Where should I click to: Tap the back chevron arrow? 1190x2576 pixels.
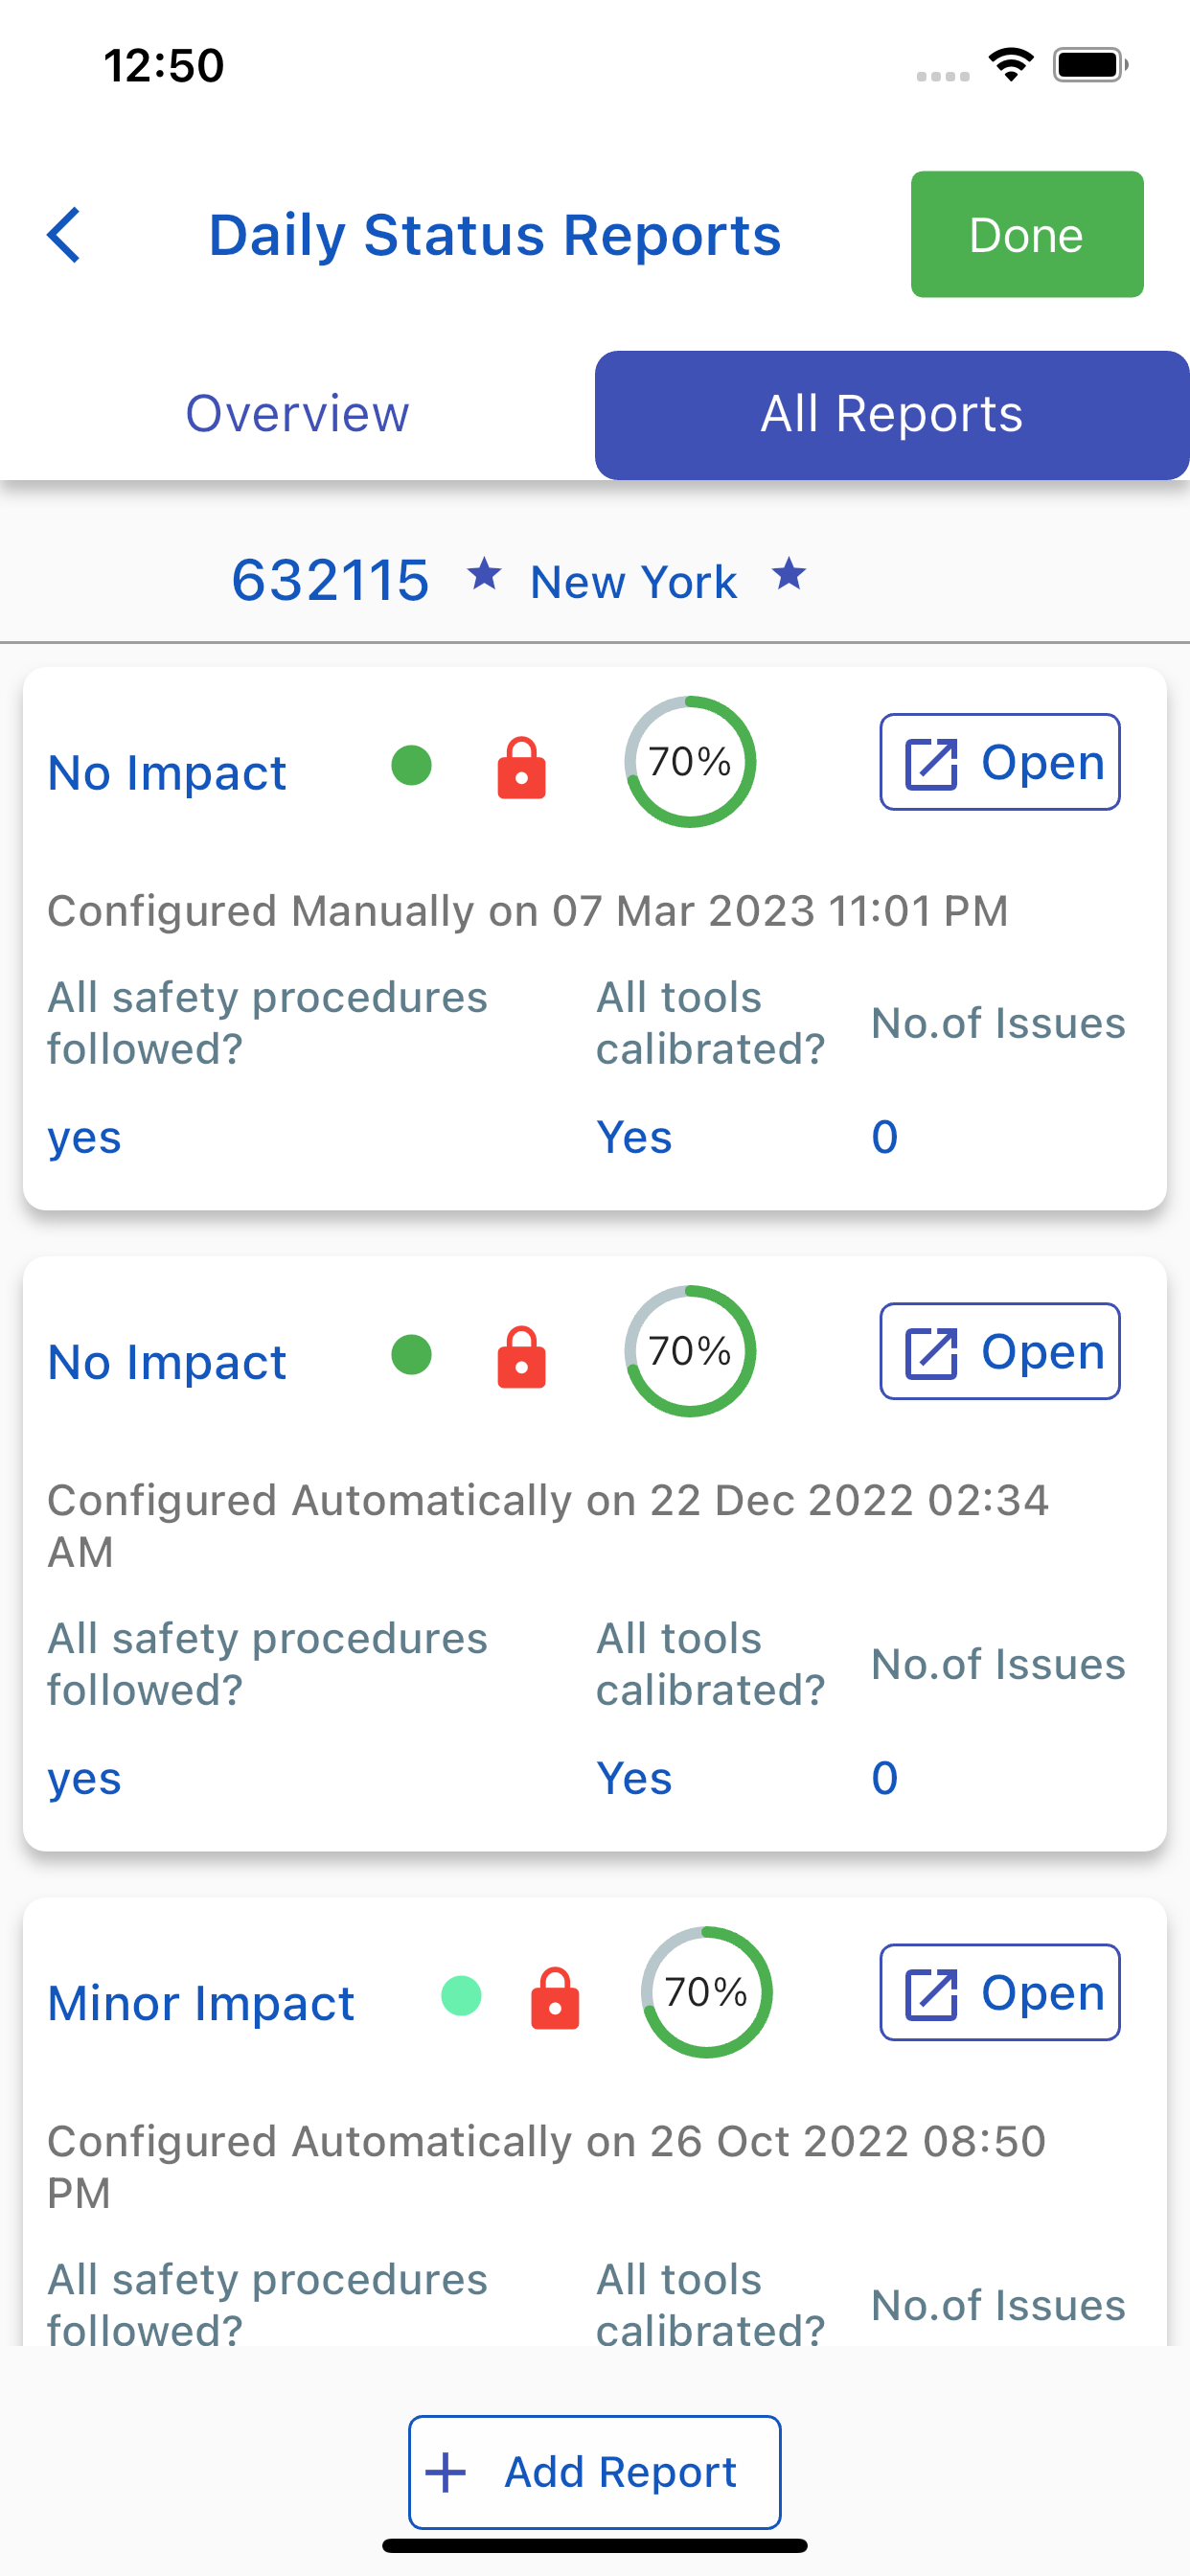[x=64, y=236]
